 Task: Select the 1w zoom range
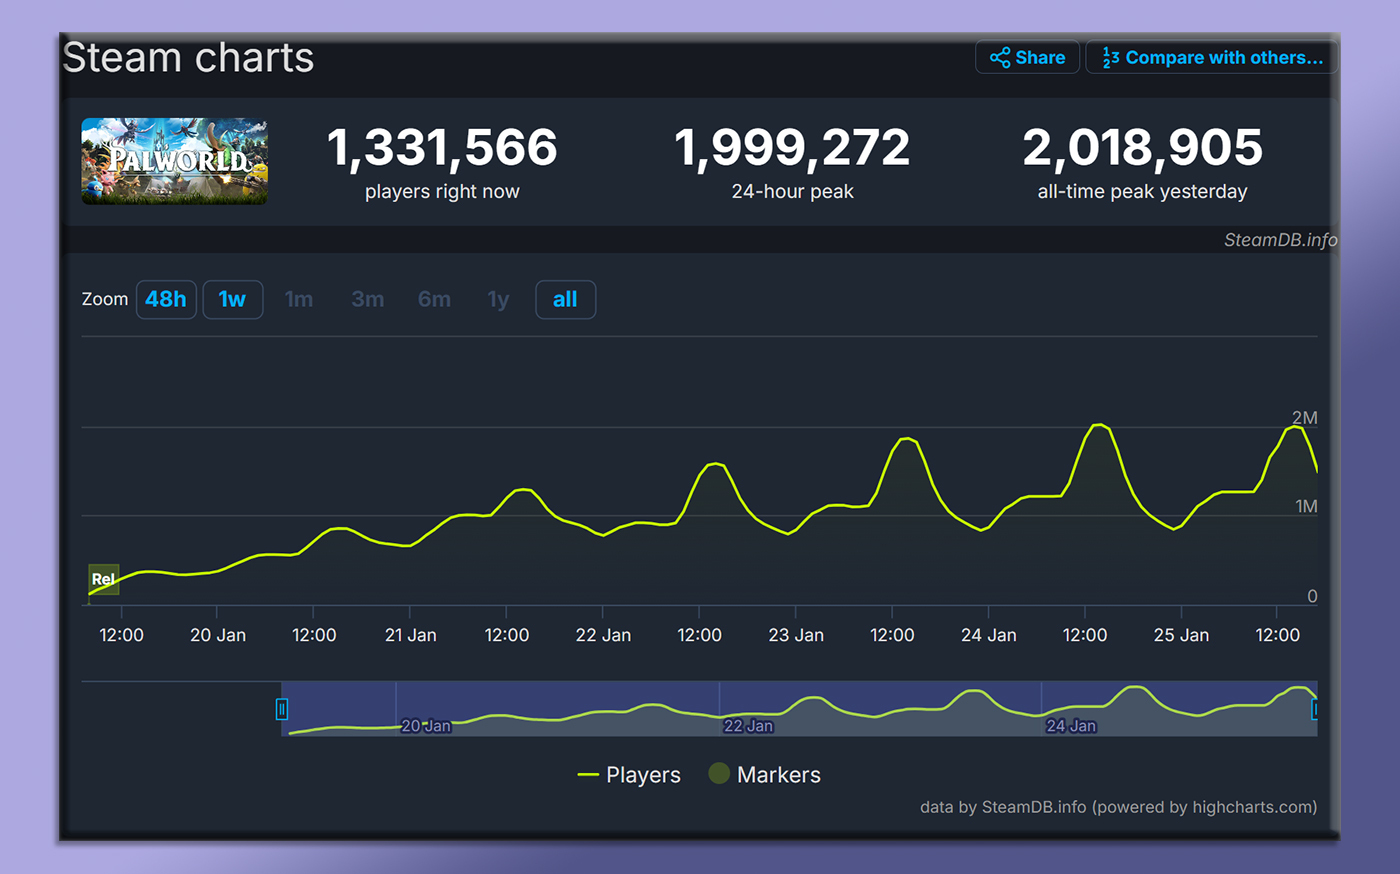[232, 300]
